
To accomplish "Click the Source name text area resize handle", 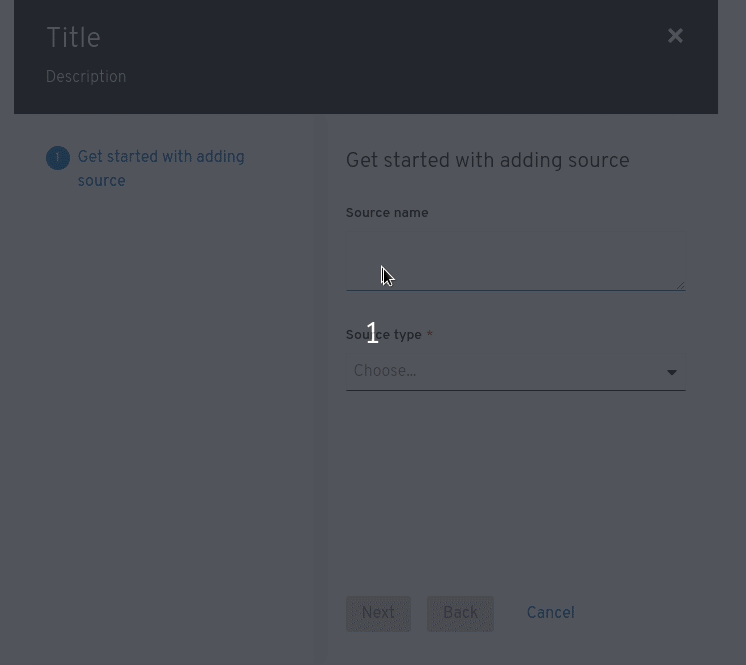I will pyautogui.click(x=680, y=285).
